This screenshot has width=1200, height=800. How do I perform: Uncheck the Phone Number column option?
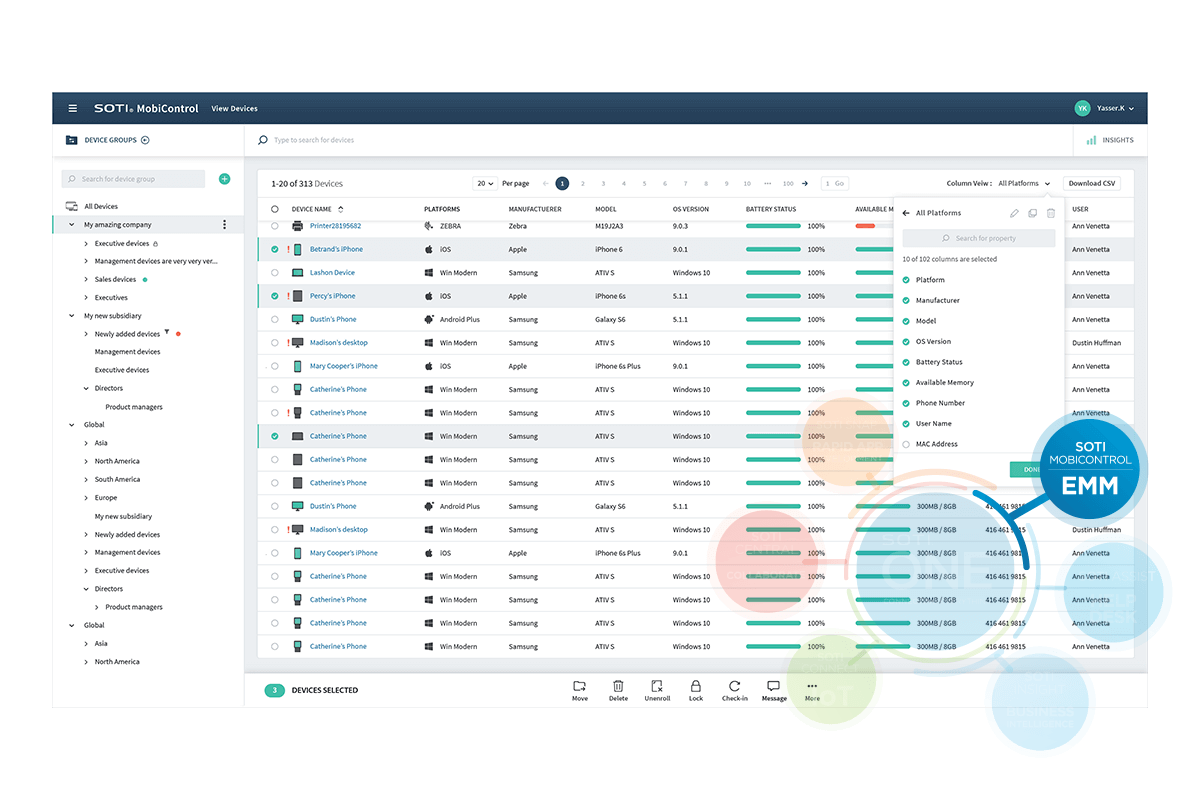[x=906, y=403]
